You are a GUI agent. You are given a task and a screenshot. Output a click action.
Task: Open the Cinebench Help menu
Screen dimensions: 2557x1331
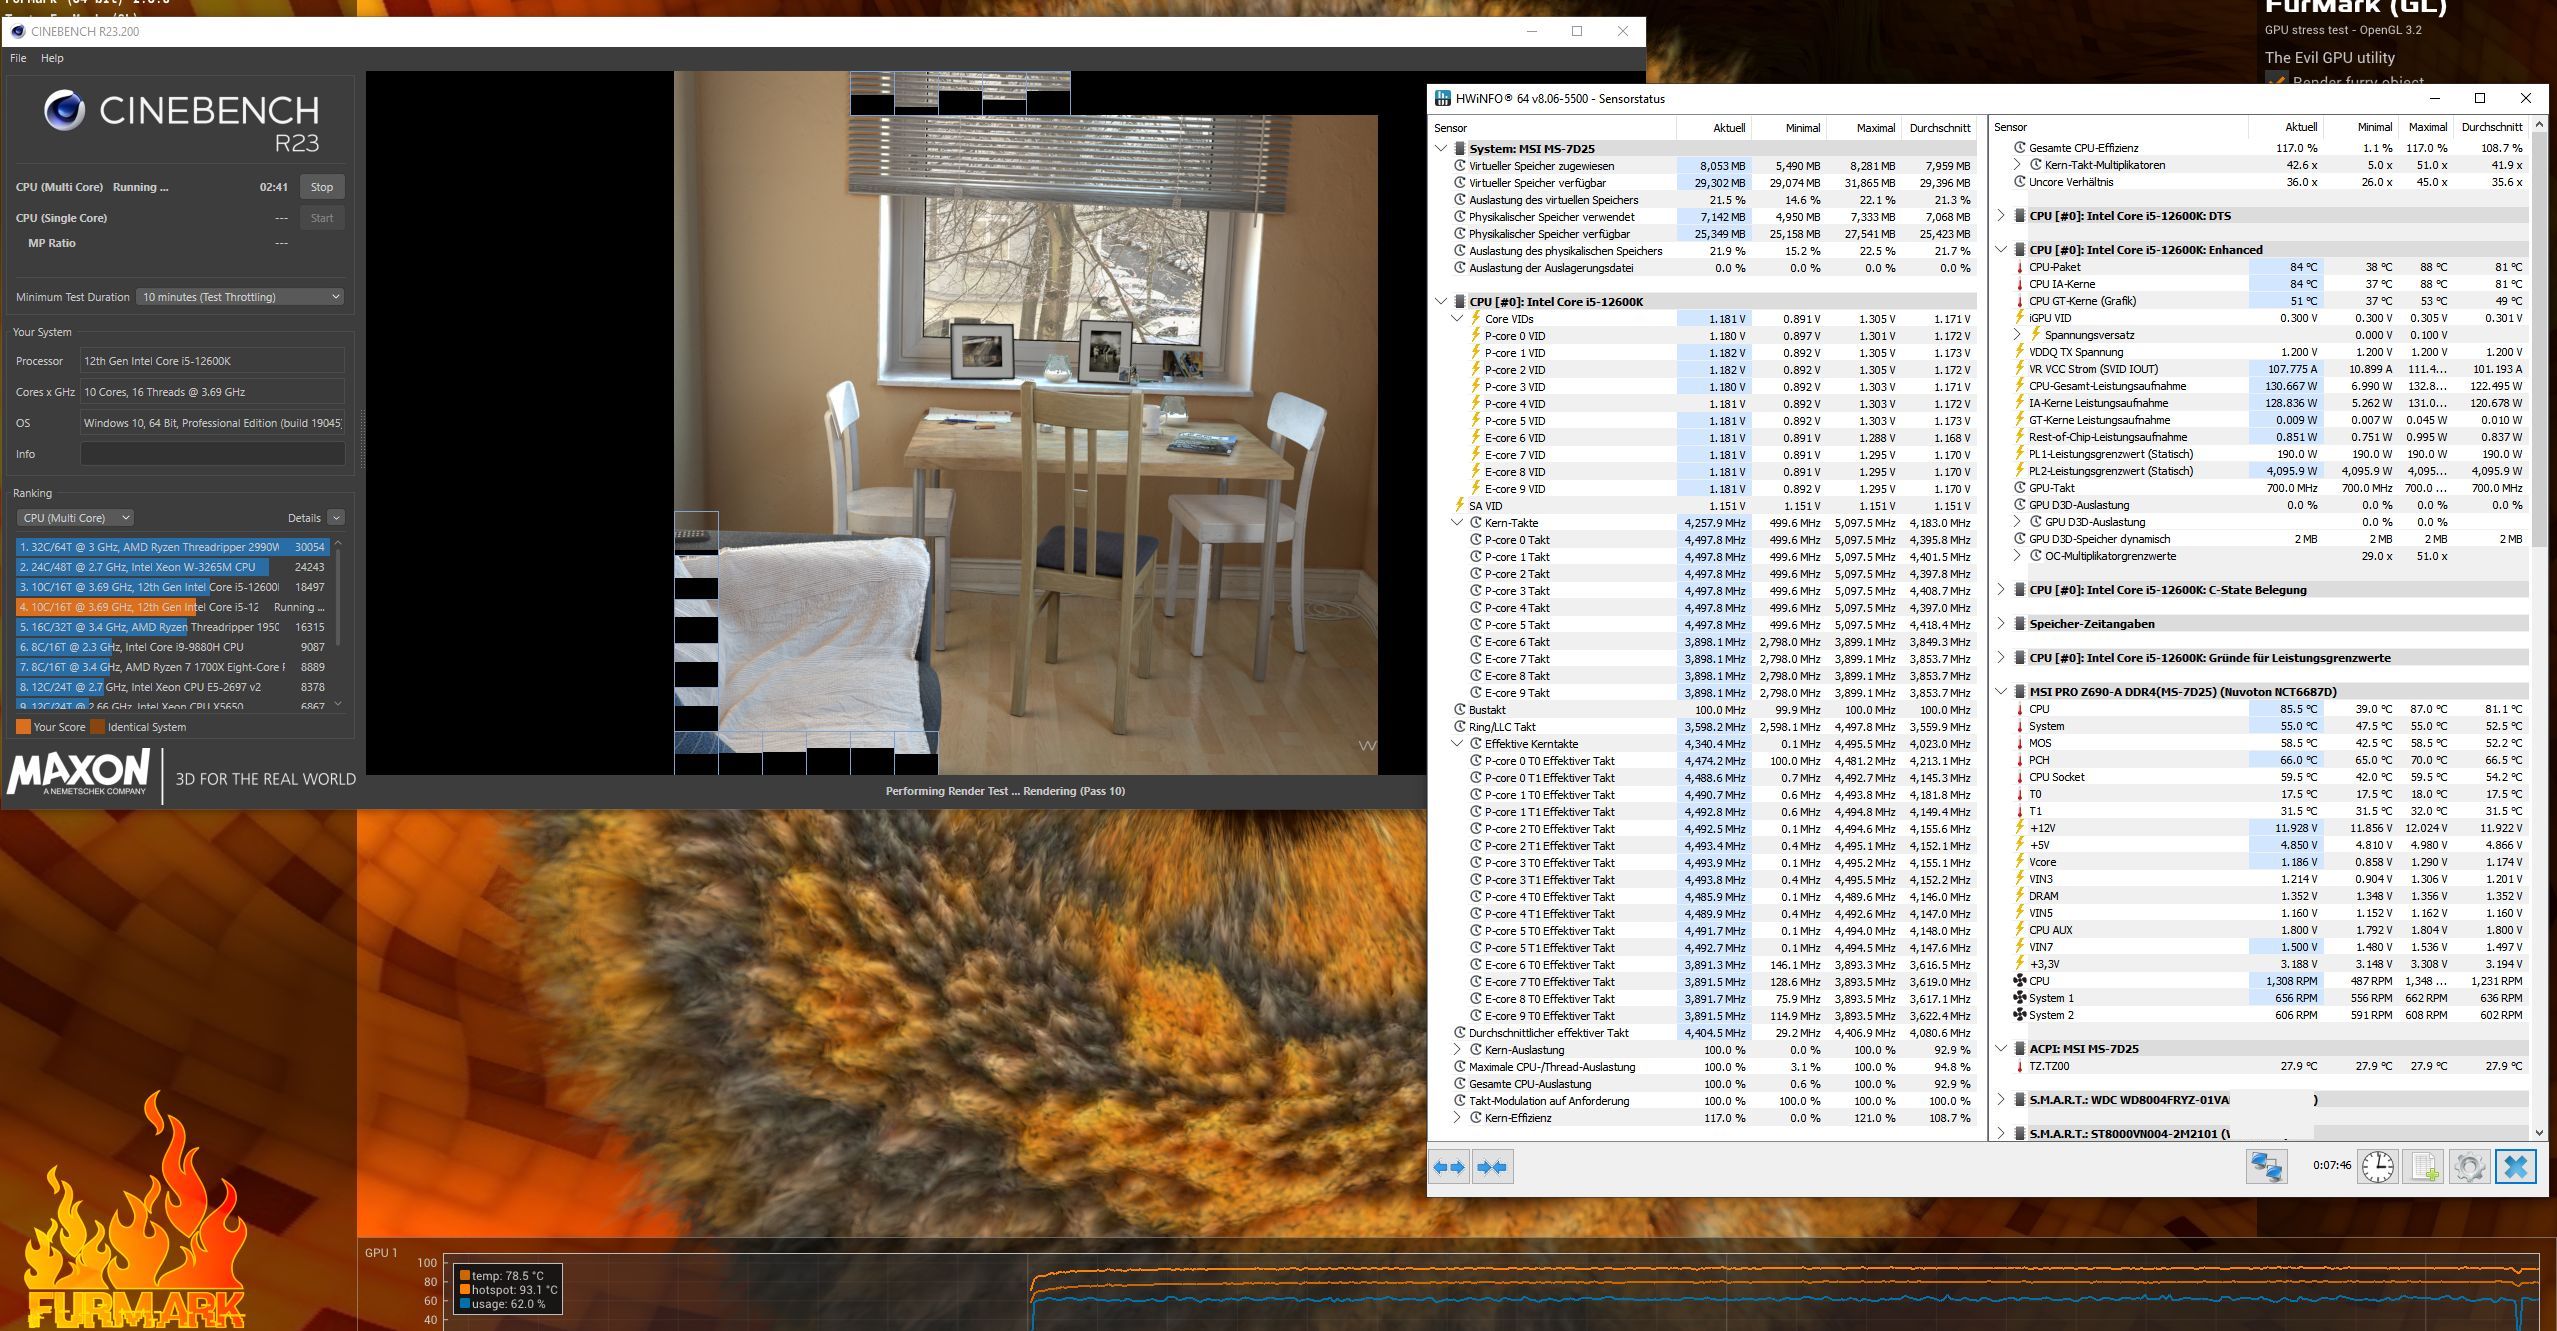tap(52, 58)
